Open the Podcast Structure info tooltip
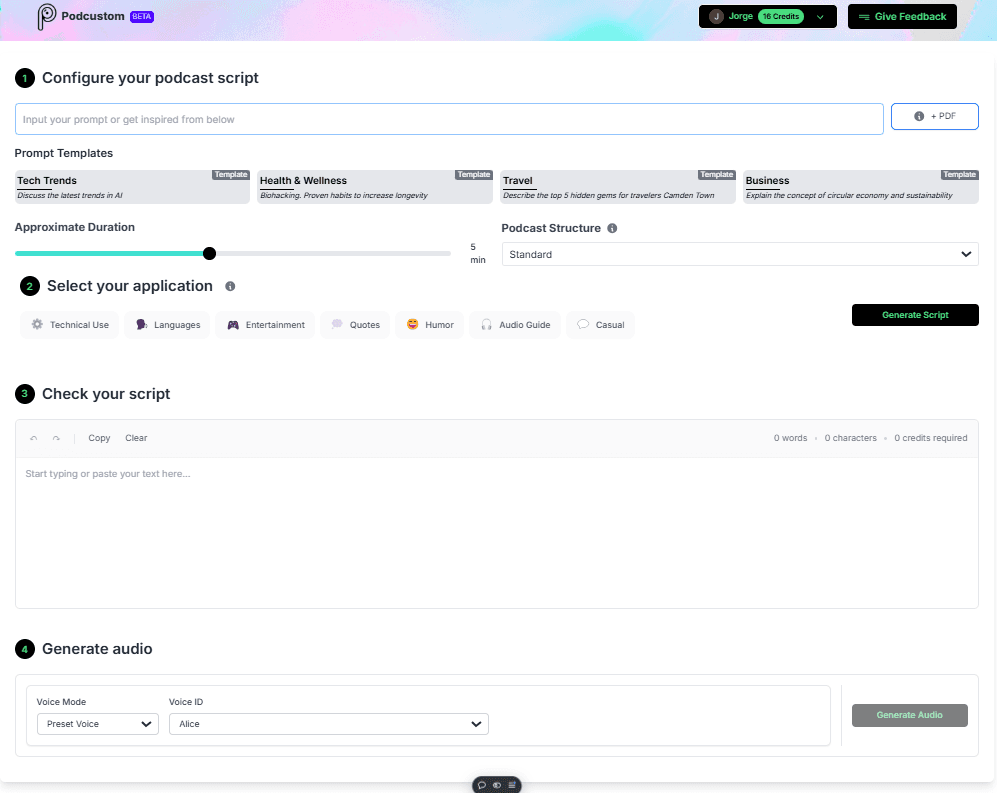The width and height of the screenshot is (997, 793). coord(613,228)
